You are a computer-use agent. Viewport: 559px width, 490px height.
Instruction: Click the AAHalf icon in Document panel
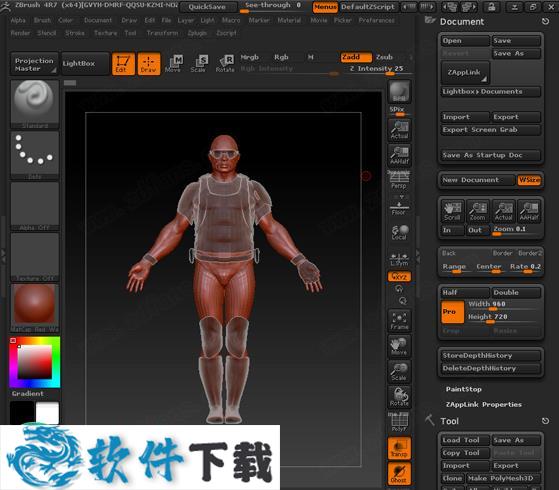pos(529,211)
